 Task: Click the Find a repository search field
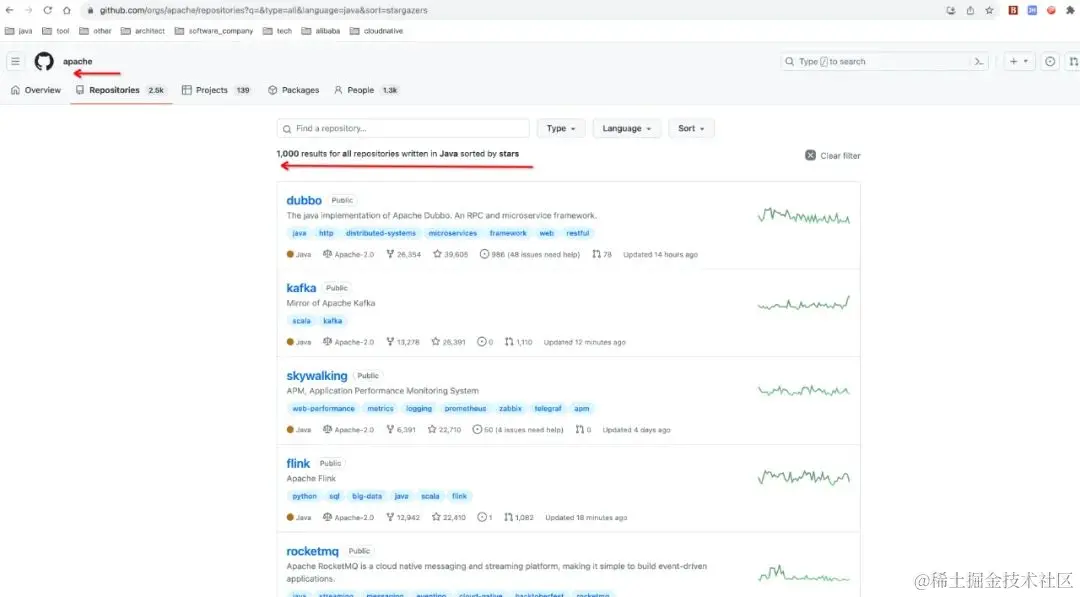click(x=403, y=128)
